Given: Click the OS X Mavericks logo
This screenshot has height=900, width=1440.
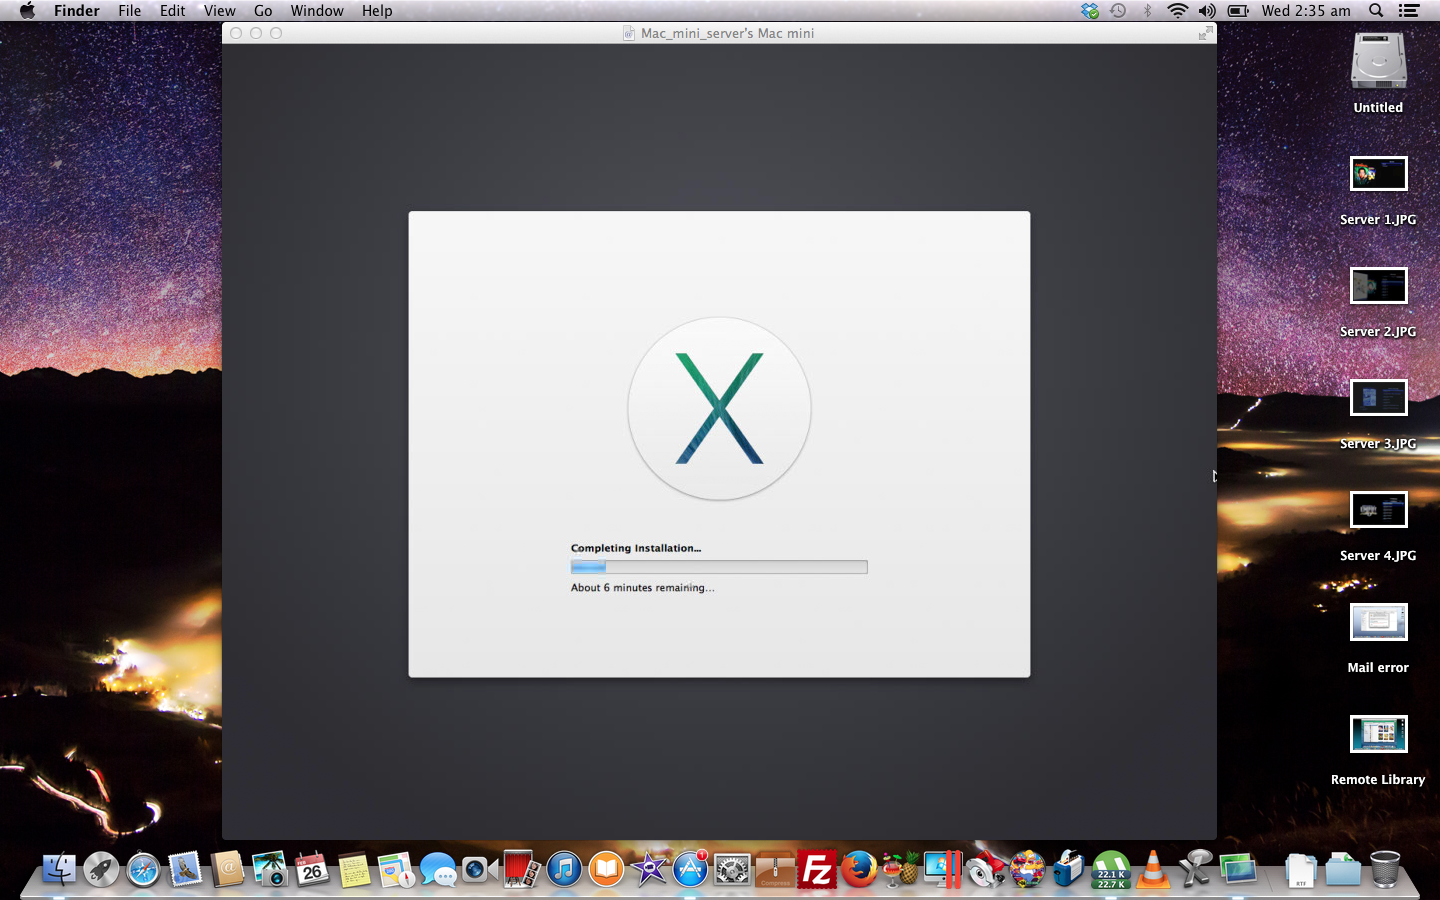Looking at the screenshot, I should (719, 408).
